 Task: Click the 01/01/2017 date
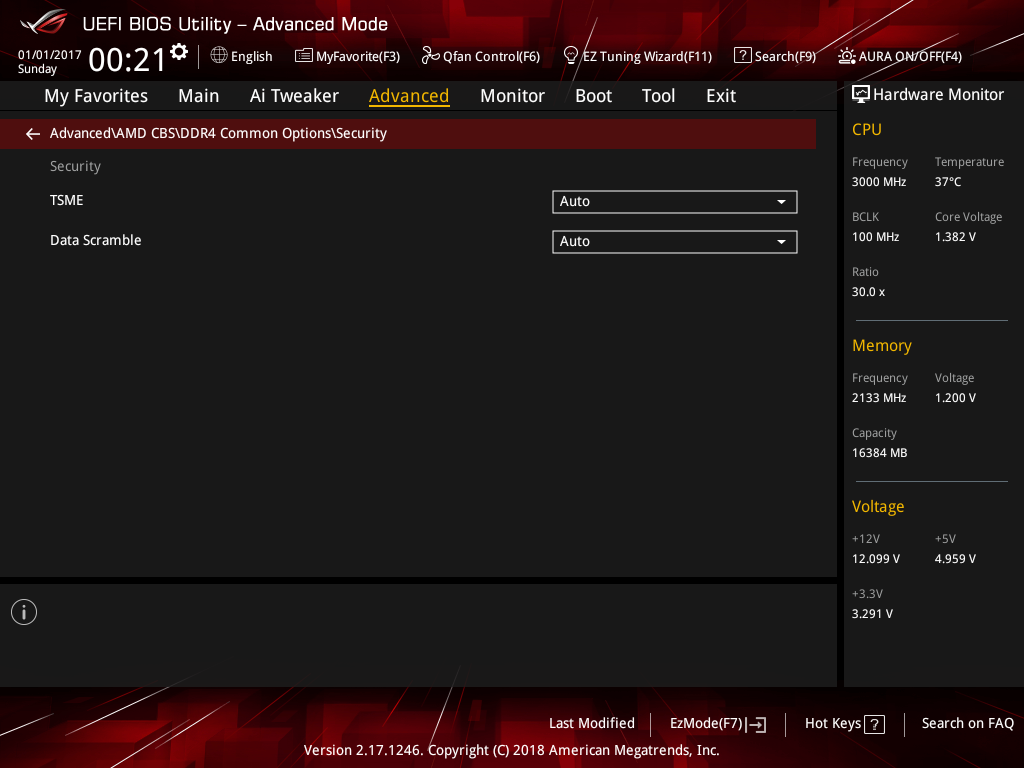(50, 55)
